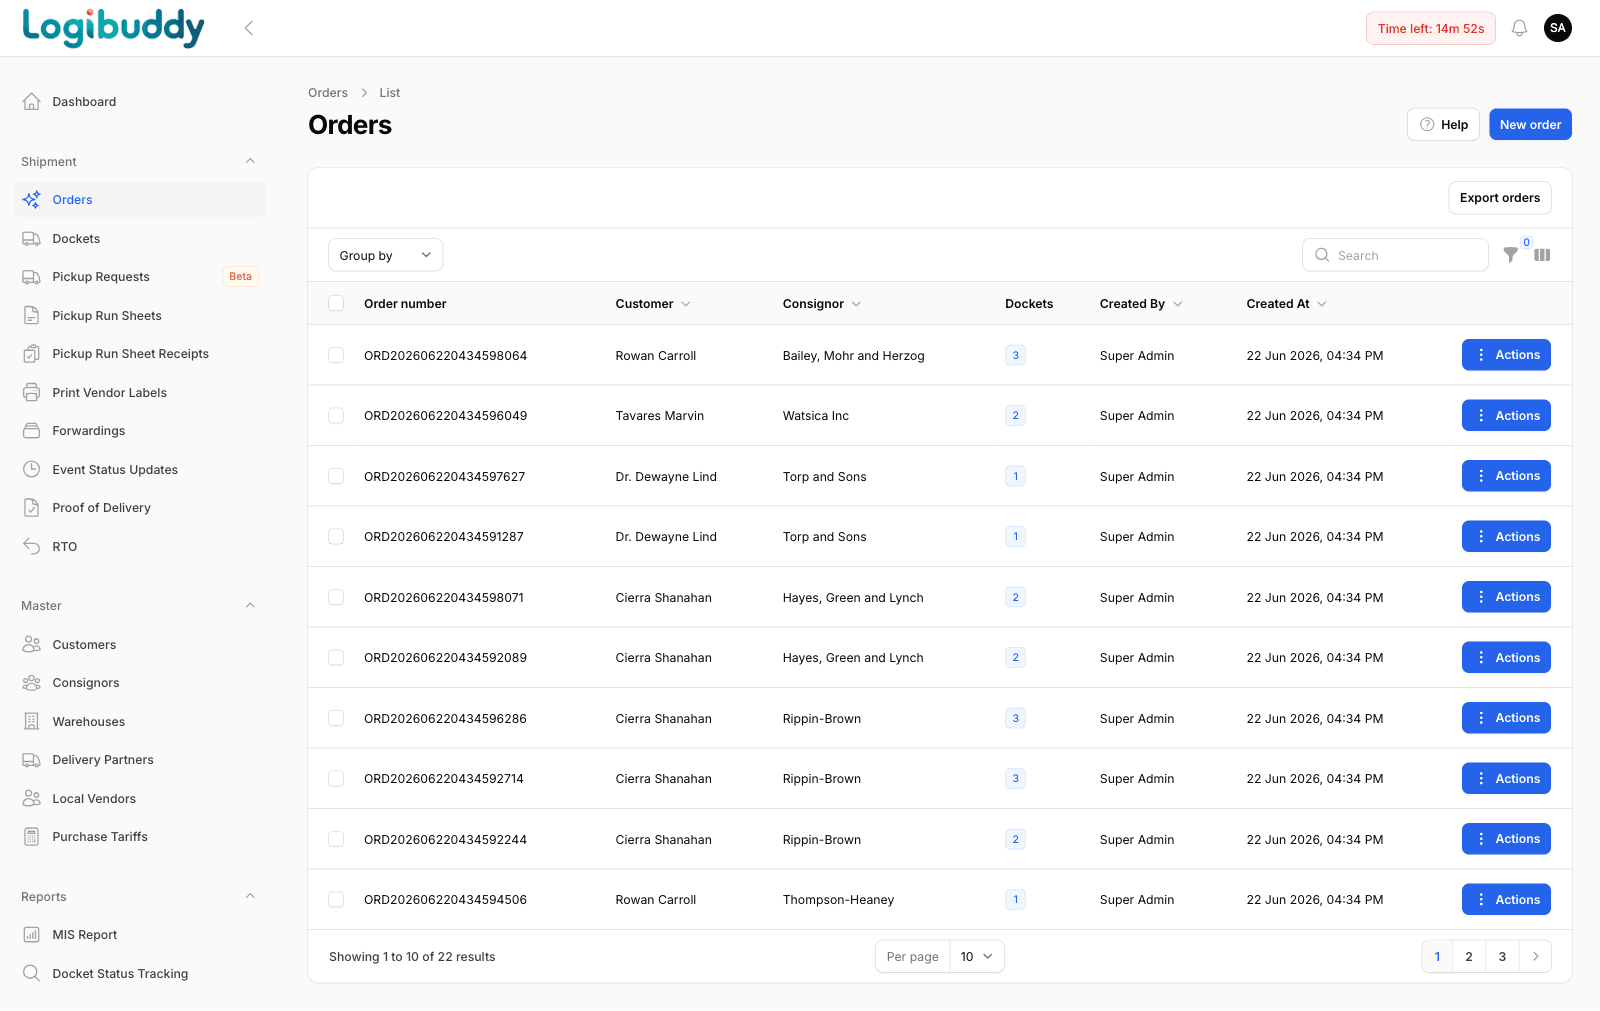The image size is (1600, 1011).
Task: Click the RTO return arrow icon
Action: pyautogui.click(x=32, y=546)
